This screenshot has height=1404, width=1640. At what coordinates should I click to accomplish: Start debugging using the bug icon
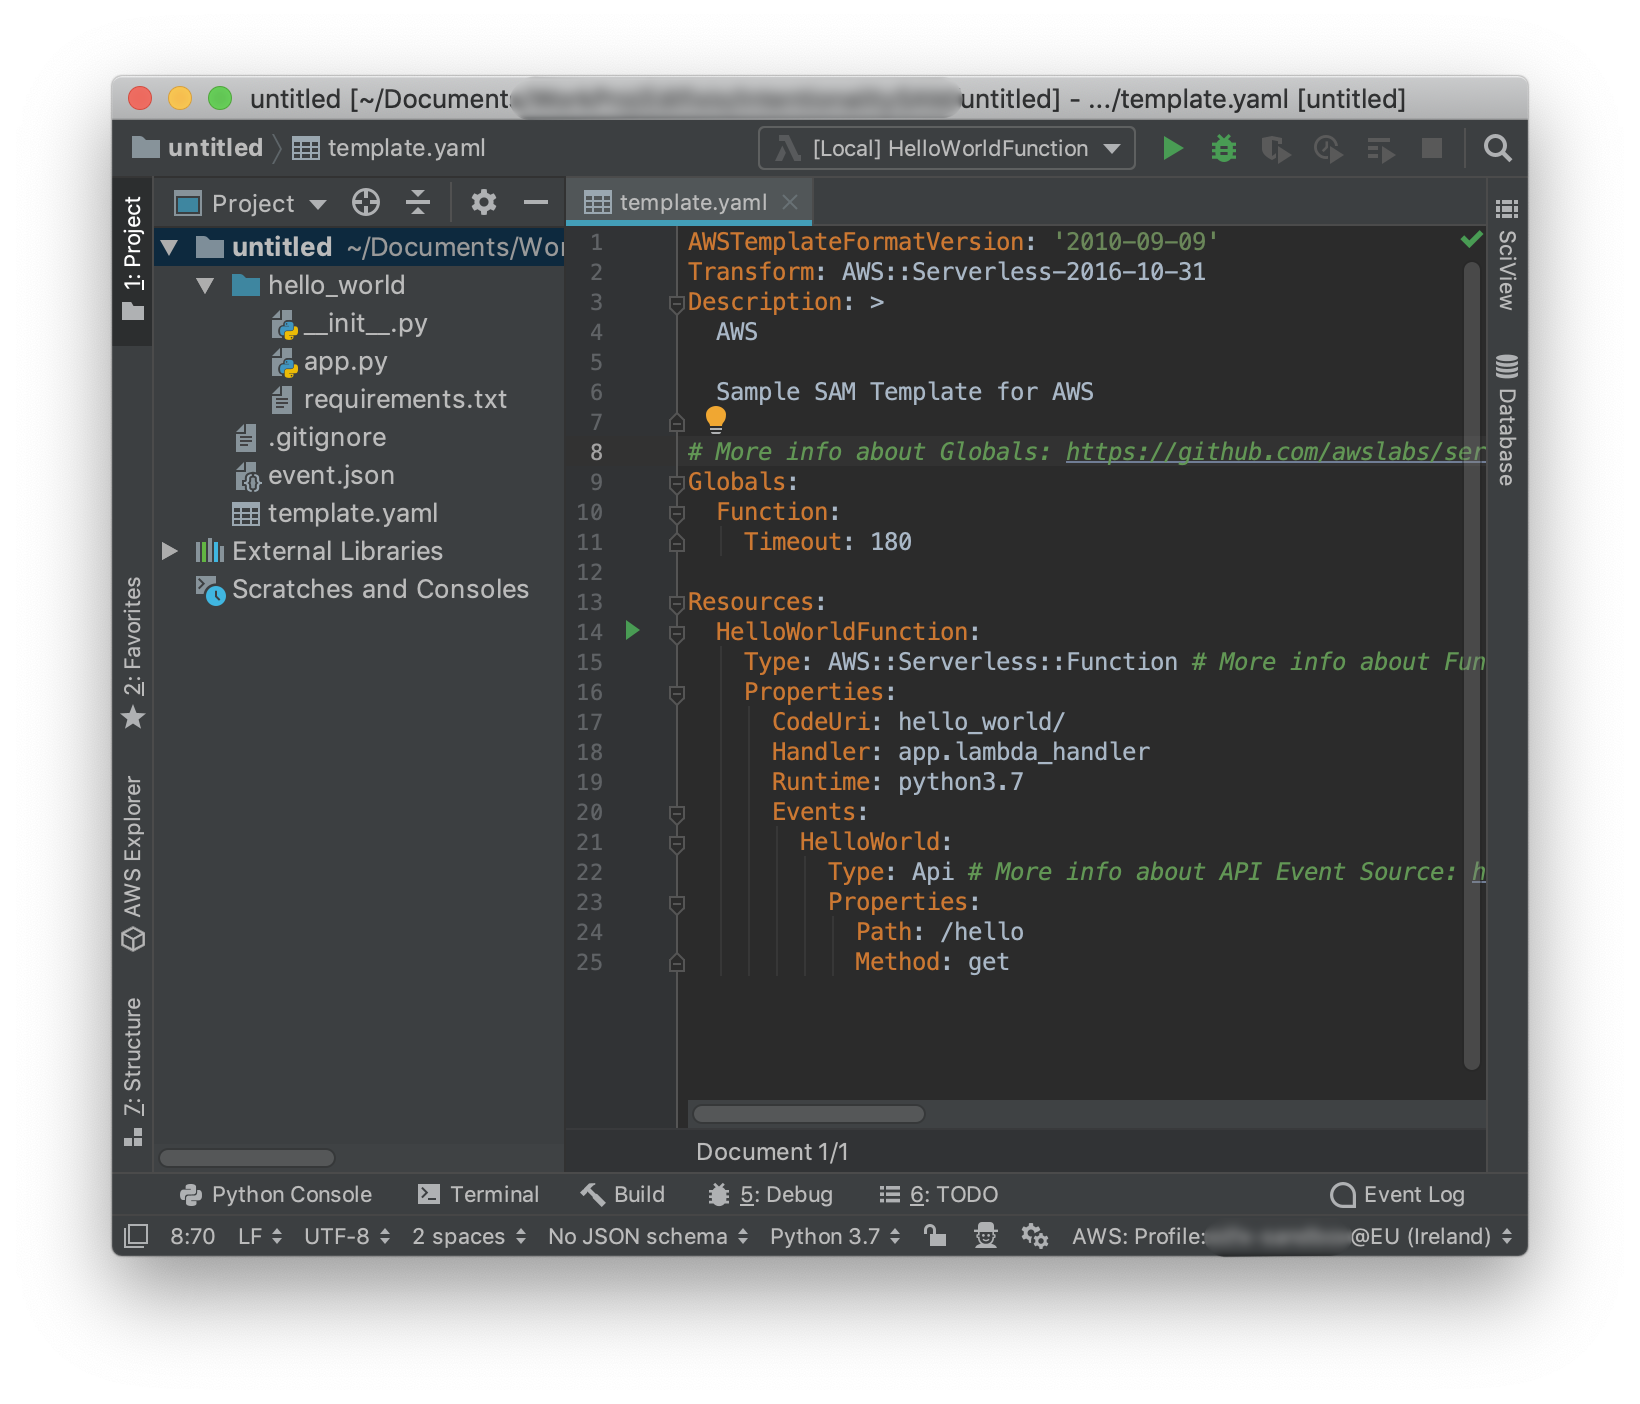point(1224,148)
